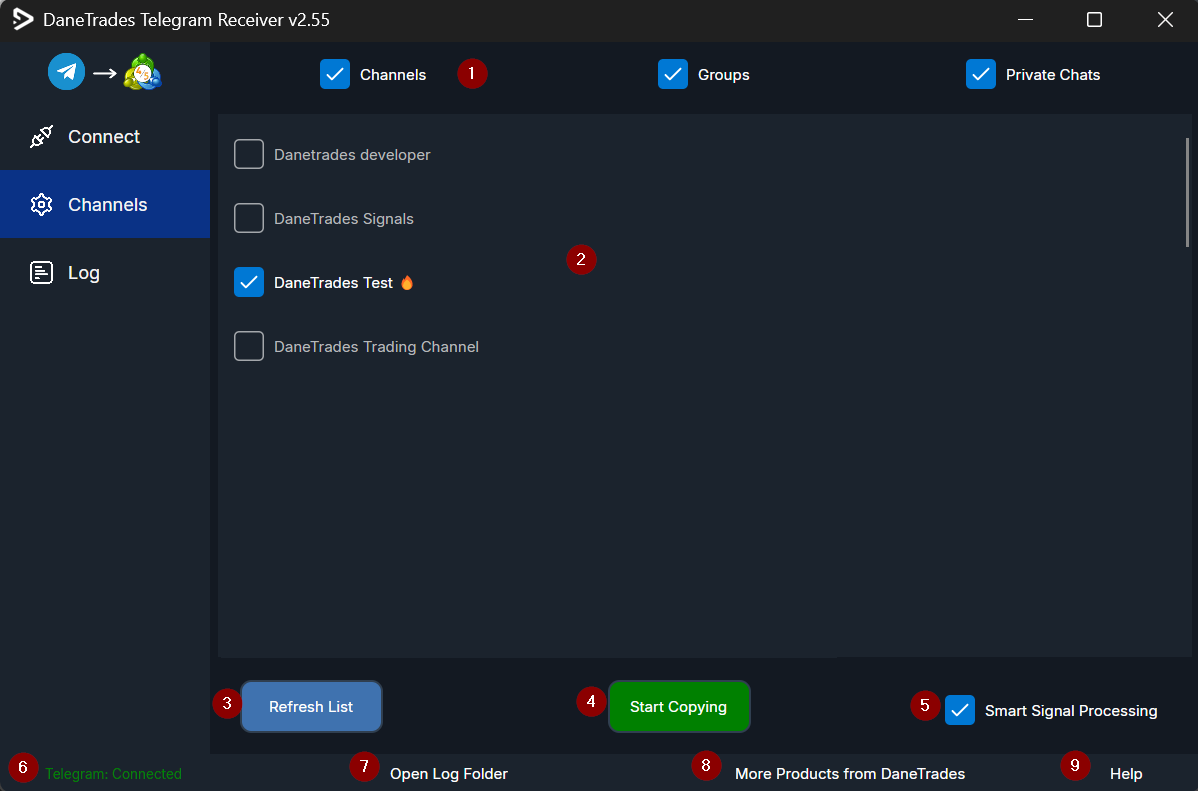The image size is (1198, 791).
Task: Click the Telegram: Connected status text
Action: [113, 774]
